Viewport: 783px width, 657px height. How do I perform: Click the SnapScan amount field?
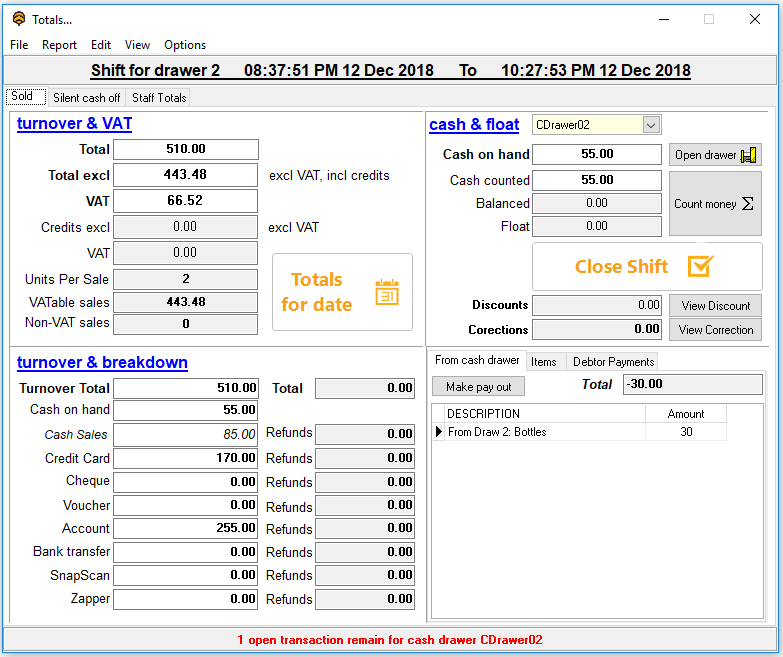pos(185,575)
